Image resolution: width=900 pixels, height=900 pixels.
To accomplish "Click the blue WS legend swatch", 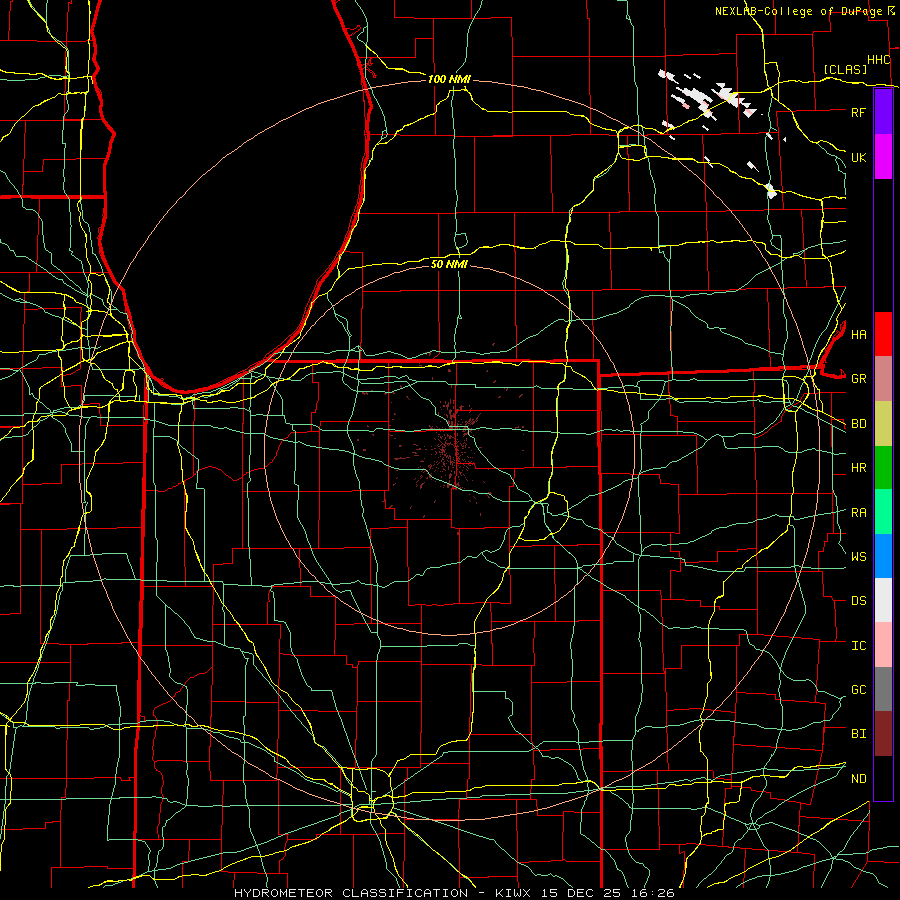I will (883, 556).
